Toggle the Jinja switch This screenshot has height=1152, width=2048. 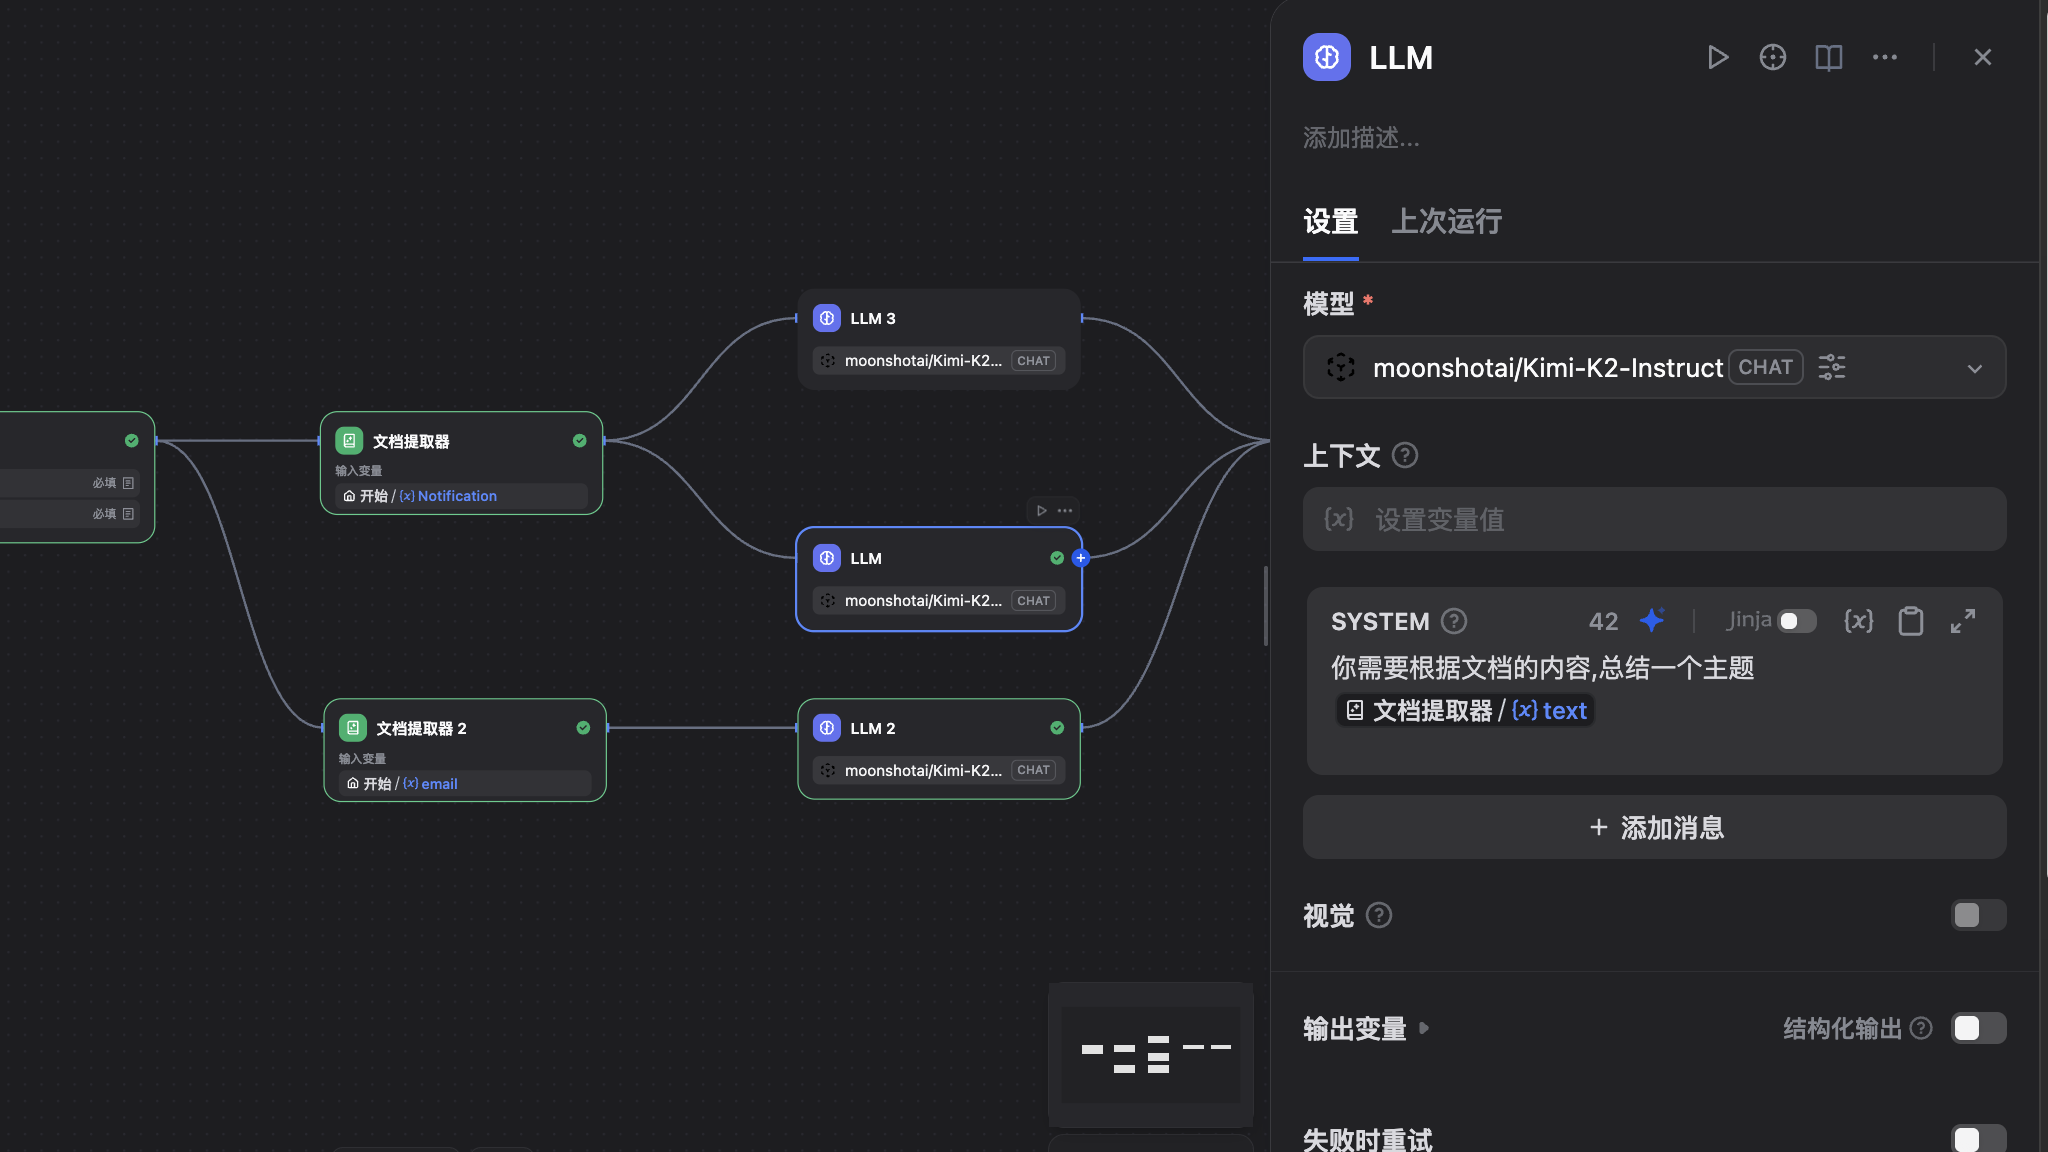click(x=1796, y=621)
